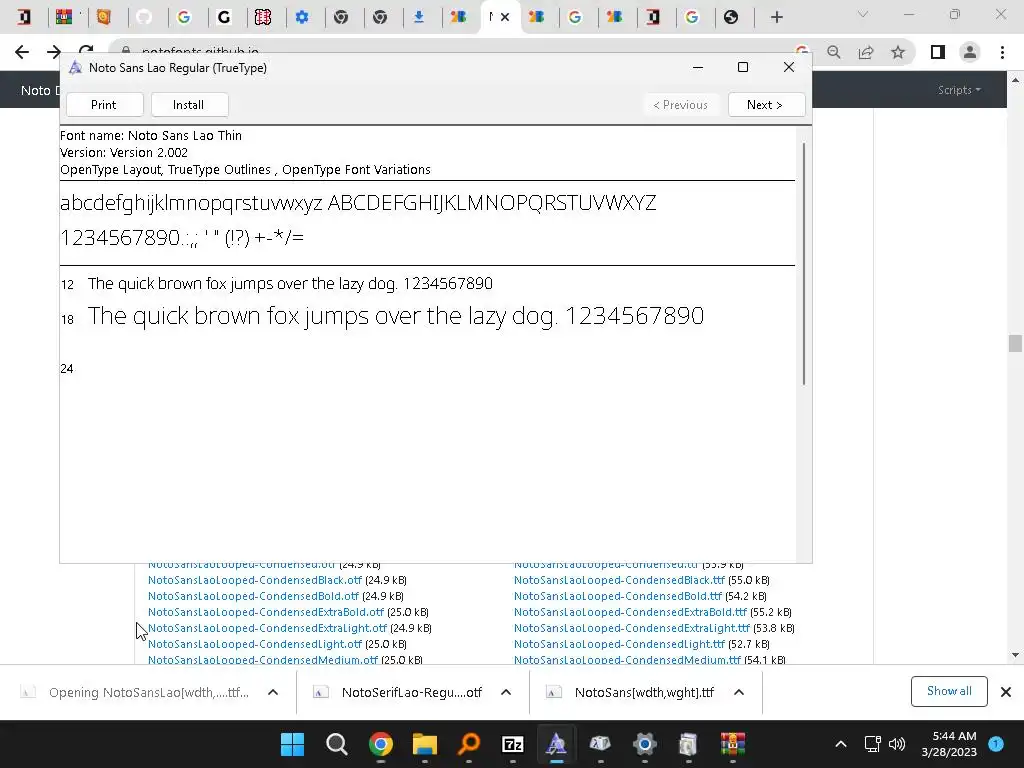Switch to the last globe-icon tab

[731, 17]
